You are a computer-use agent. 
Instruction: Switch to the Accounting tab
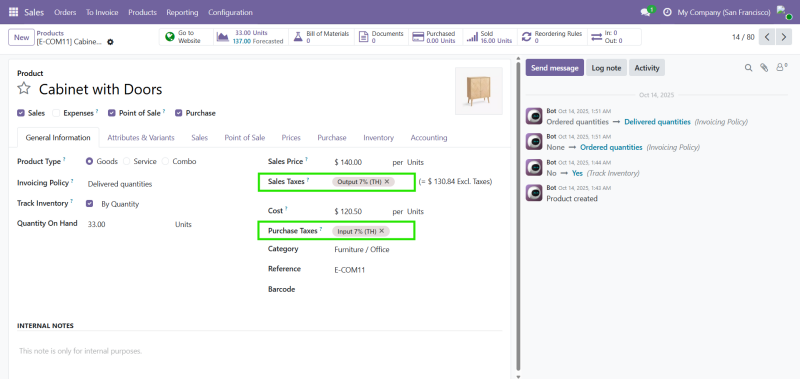[429, 138]
